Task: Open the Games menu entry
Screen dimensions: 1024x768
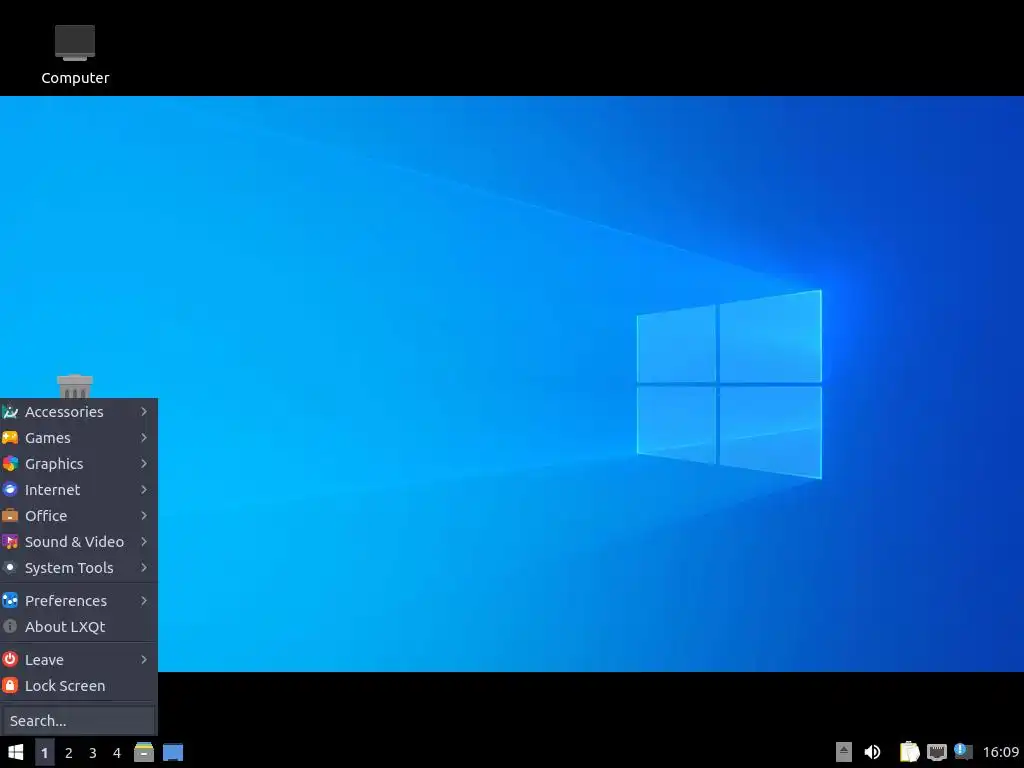Action: click(x=78, y=438)
